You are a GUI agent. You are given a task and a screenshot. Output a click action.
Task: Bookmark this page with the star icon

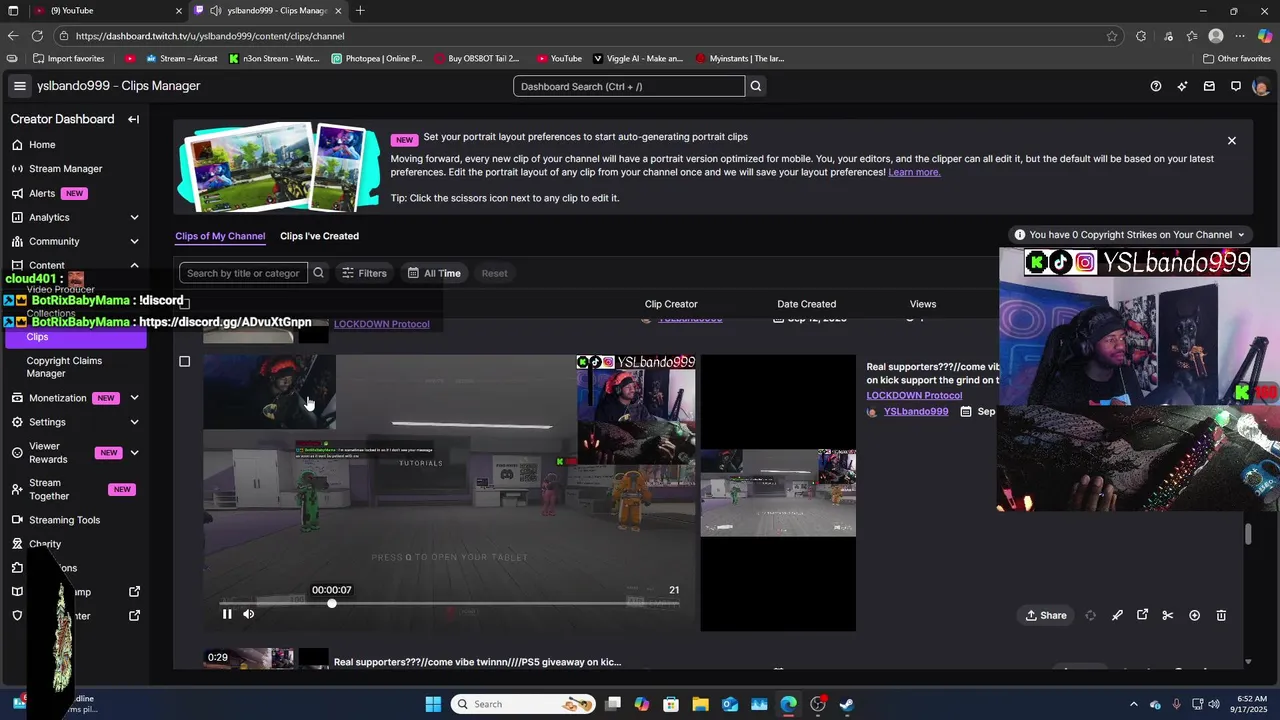tap(1112, 36)
